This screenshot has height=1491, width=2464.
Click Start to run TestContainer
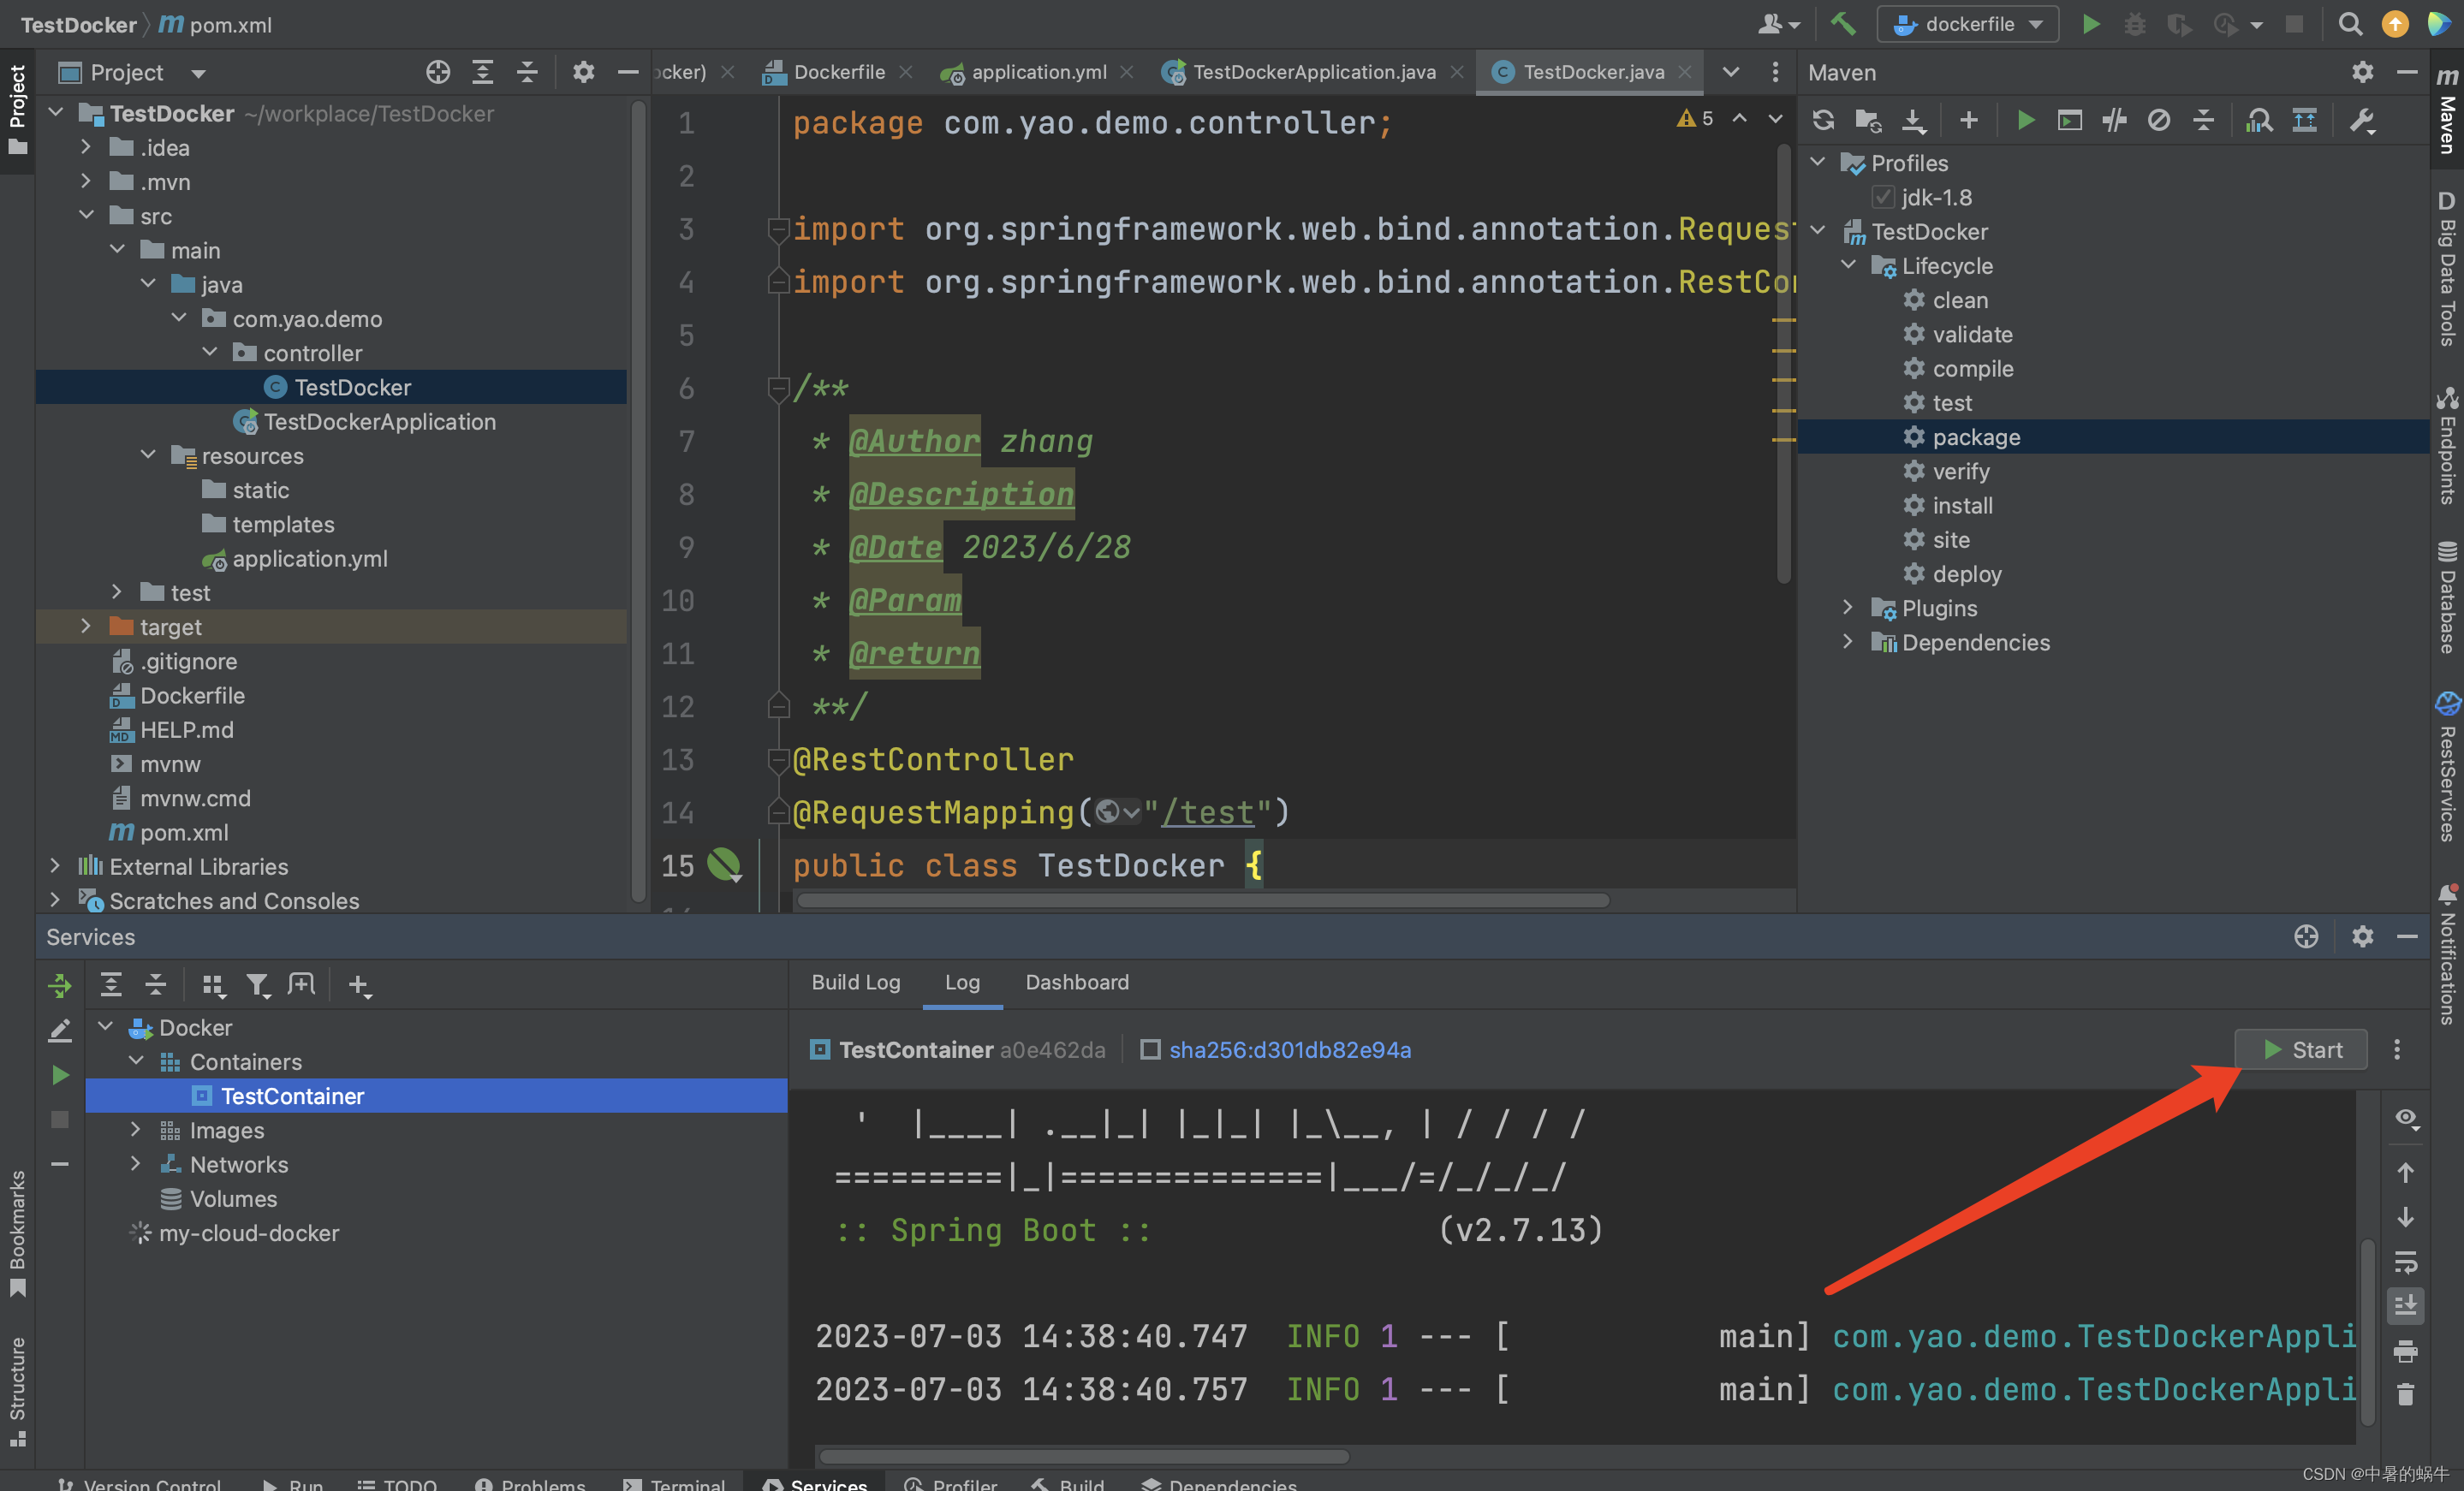pyautogui.click(x=2301, y=1049)
